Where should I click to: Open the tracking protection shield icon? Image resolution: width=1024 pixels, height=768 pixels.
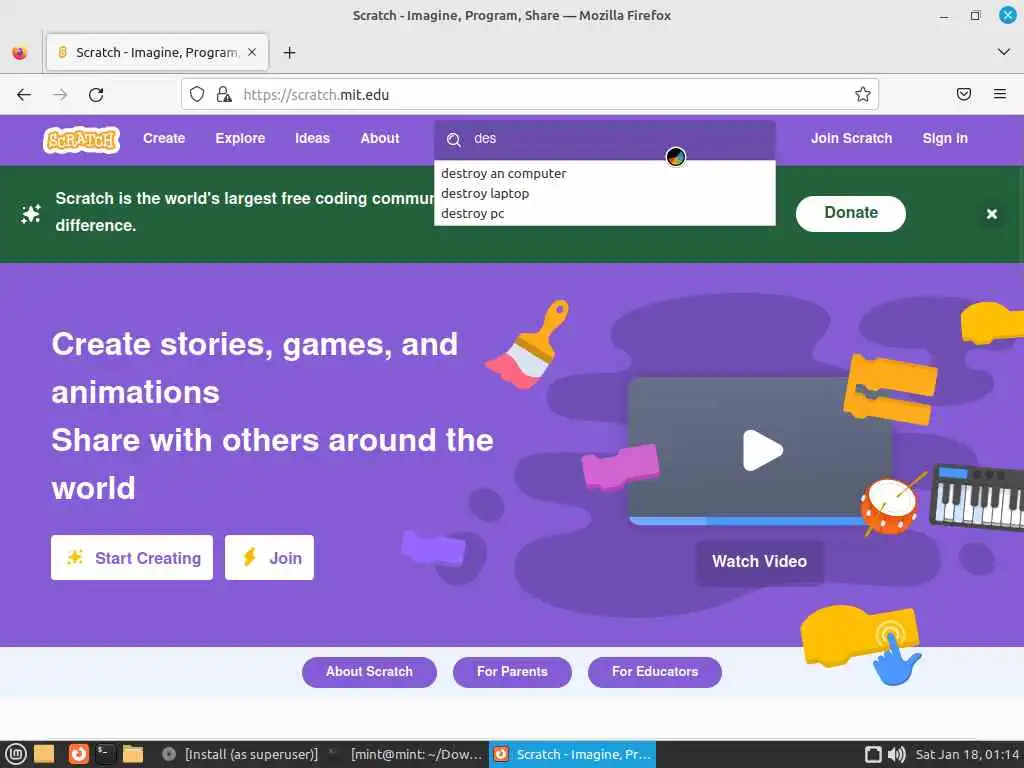point(197,95)
